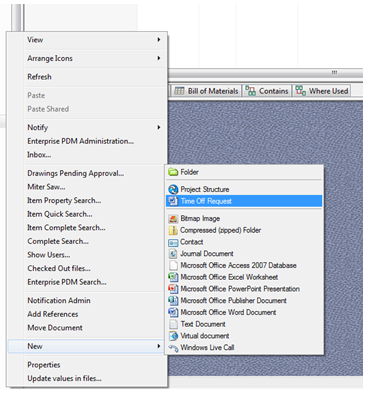Expand the Arrange Icons submenu arrow
The image size is (380, 394).
159,58
